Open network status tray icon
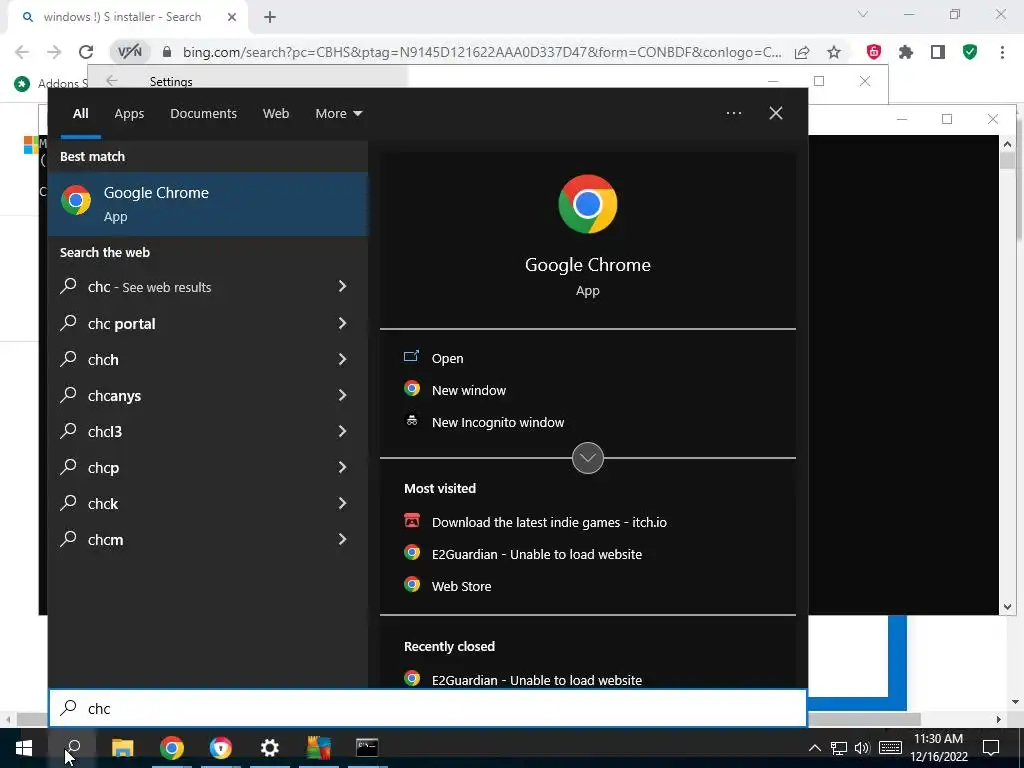This screenshot has width=1024, height=768. tap(839, 748)
